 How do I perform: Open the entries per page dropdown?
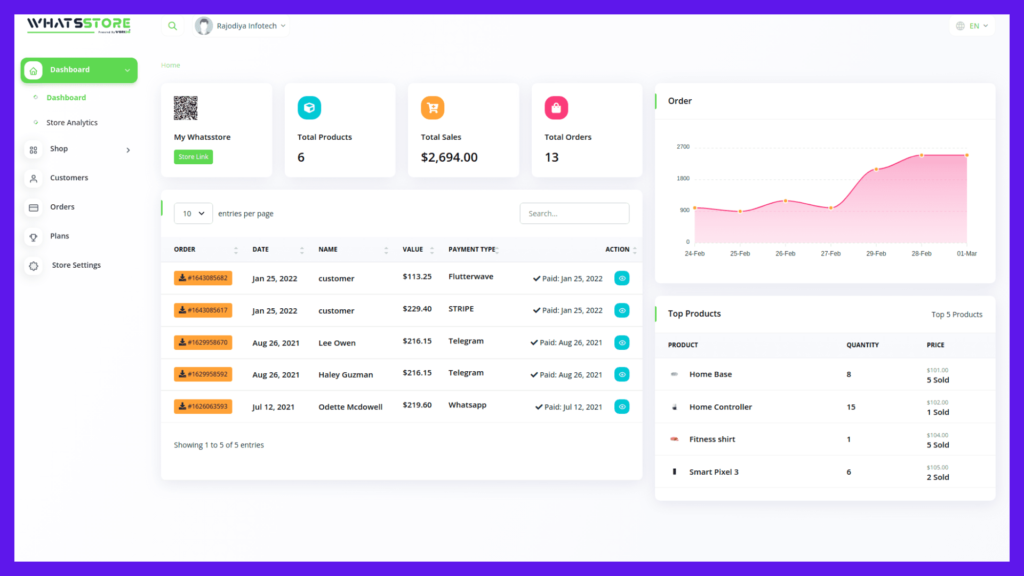coord(193,213)
